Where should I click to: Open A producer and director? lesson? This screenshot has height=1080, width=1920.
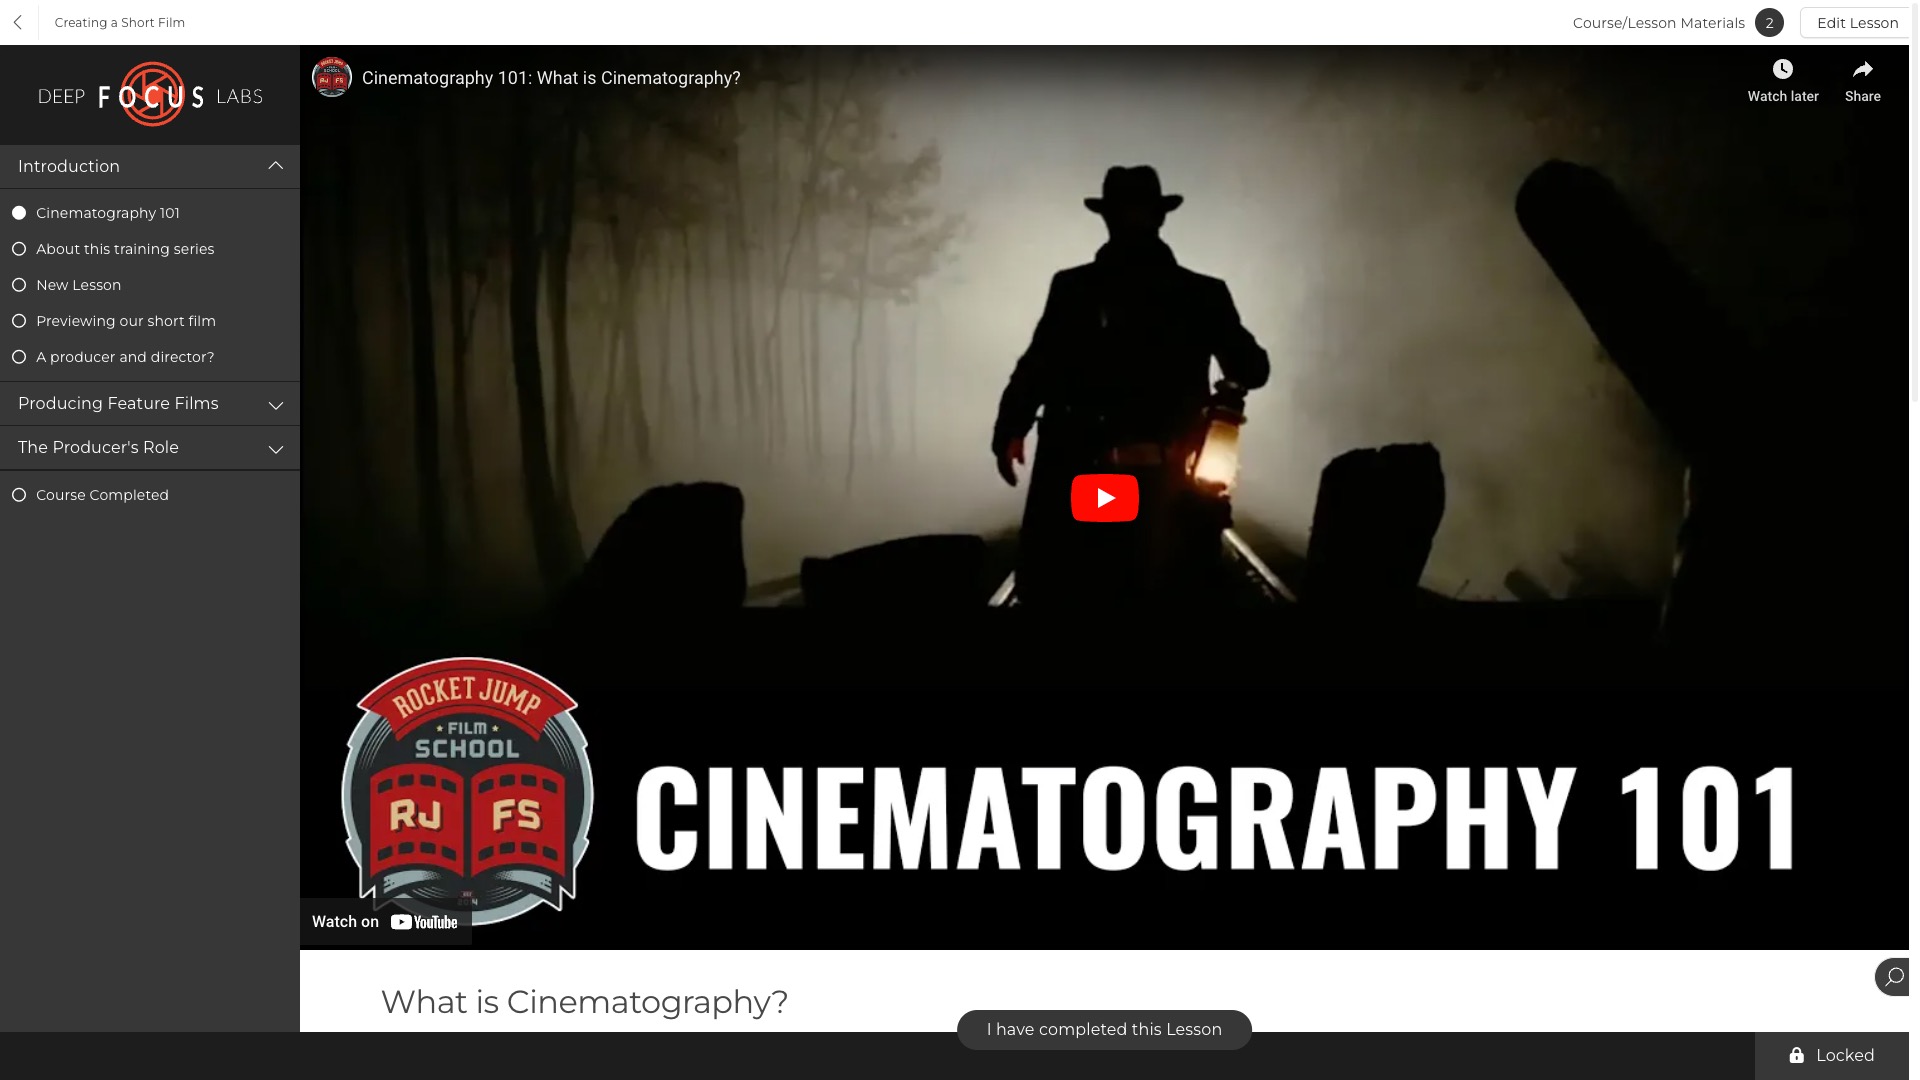125,357
